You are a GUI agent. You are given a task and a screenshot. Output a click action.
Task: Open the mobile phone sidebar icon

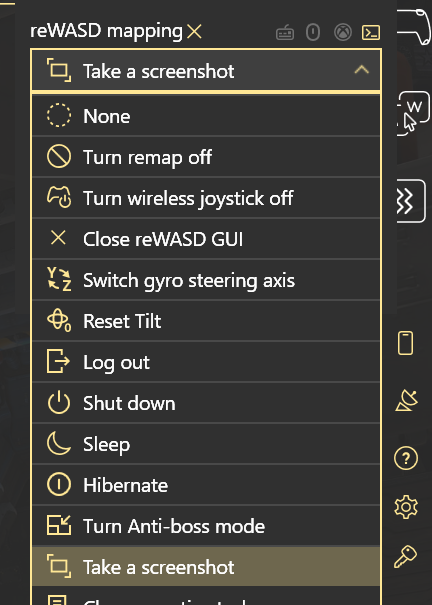(405, 343)
